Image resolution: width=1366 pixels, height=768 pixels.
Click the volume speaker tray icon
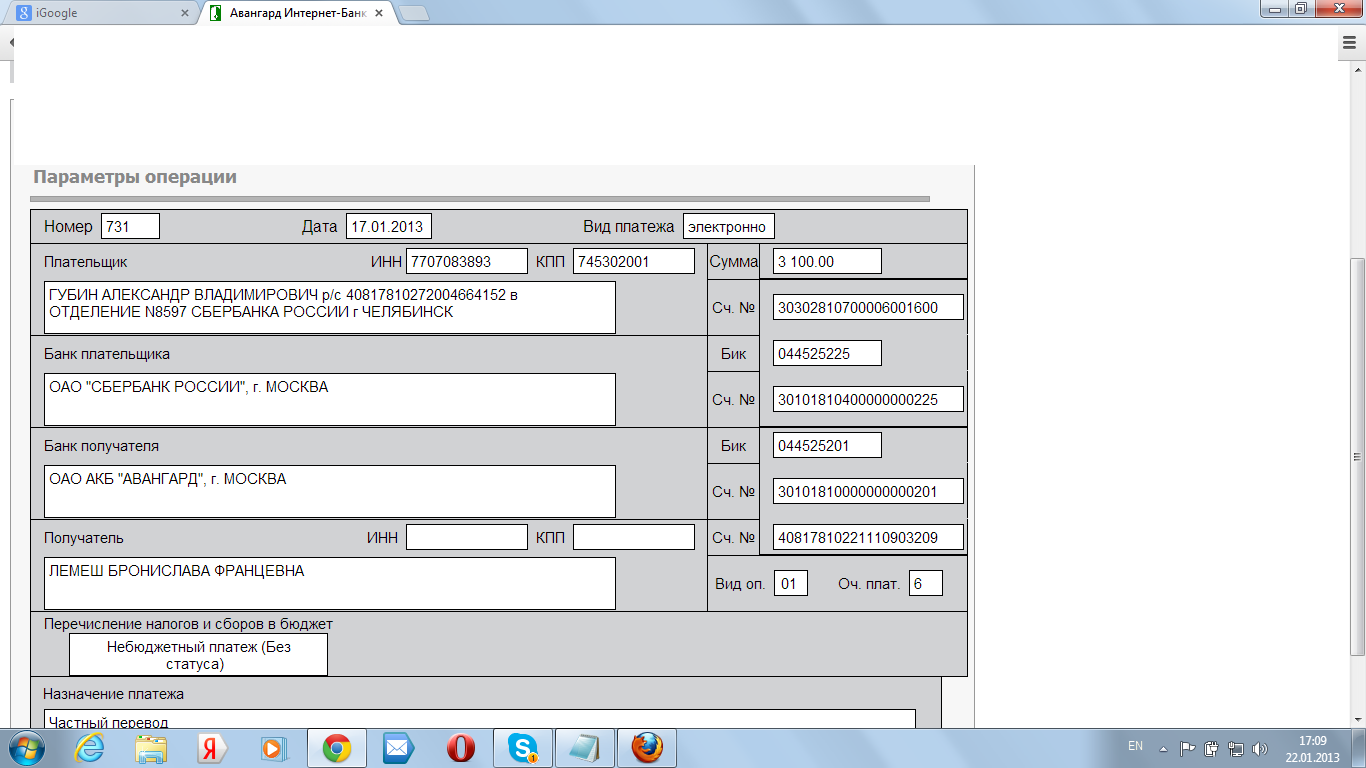(1259, 748)
